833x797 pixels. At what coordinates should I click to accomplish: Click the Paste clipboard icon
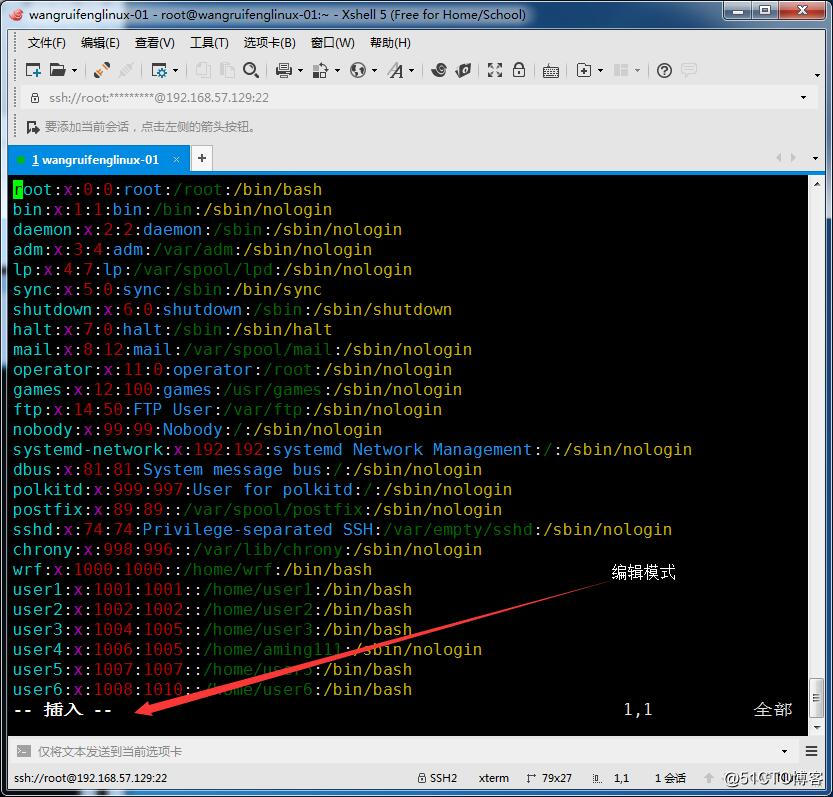coord(227,70)
